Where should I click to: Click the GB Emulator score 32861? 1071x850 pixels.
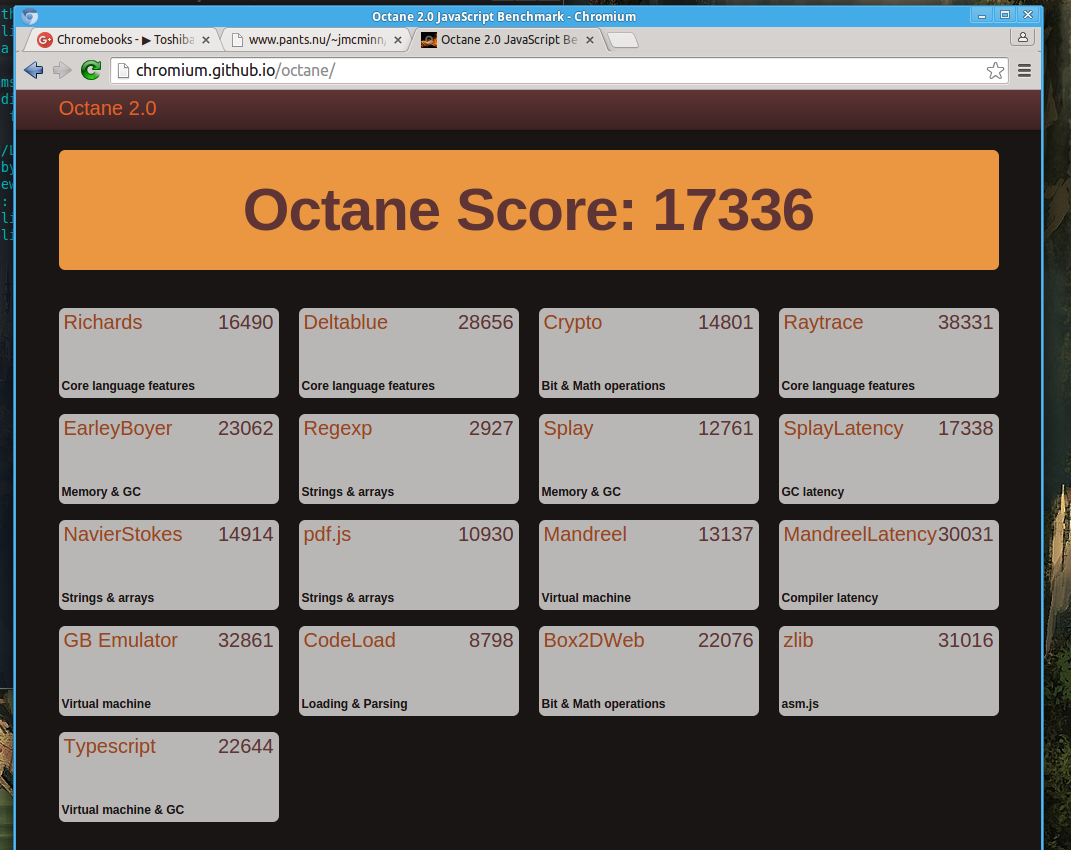coord(245,640)
